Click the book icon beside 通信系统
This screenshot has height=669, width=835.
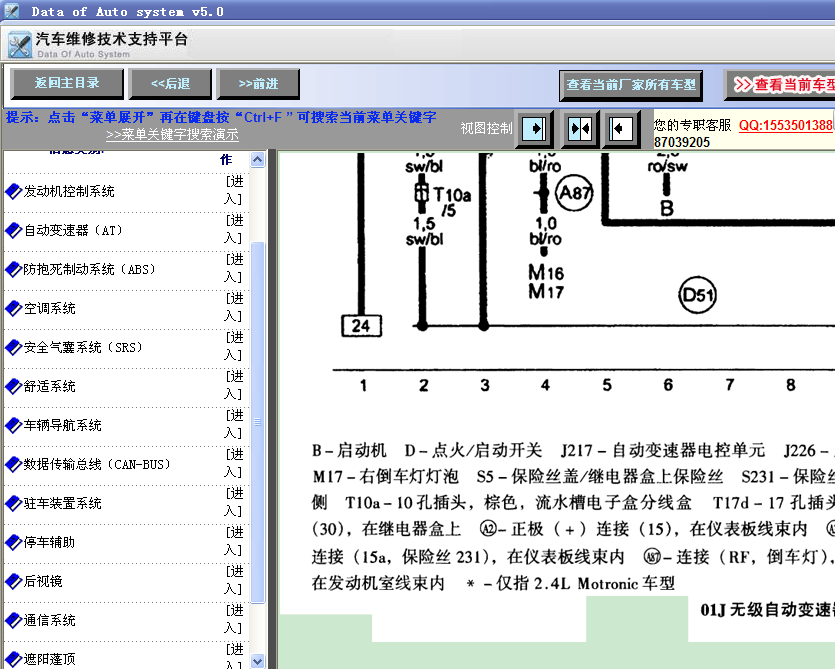13,620
